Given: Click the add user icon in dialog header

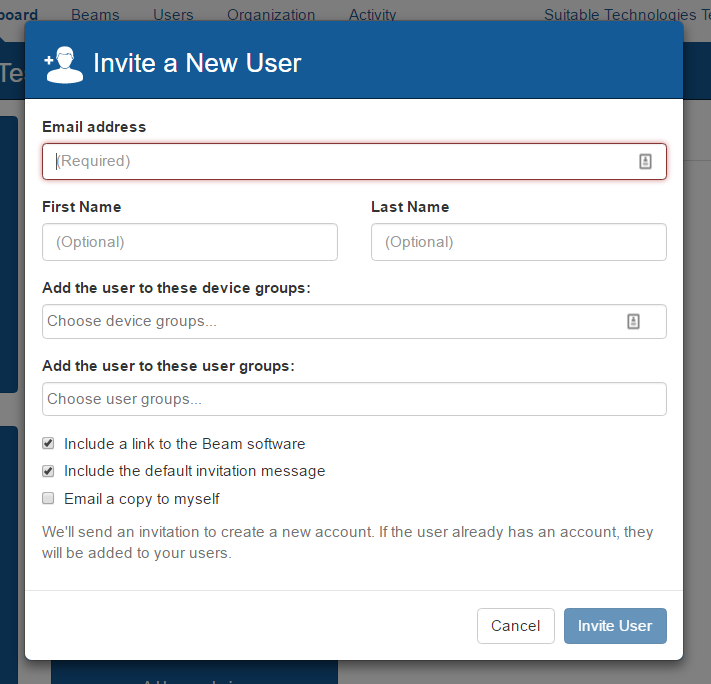Looking at the screenshot, I should point(64,64).
